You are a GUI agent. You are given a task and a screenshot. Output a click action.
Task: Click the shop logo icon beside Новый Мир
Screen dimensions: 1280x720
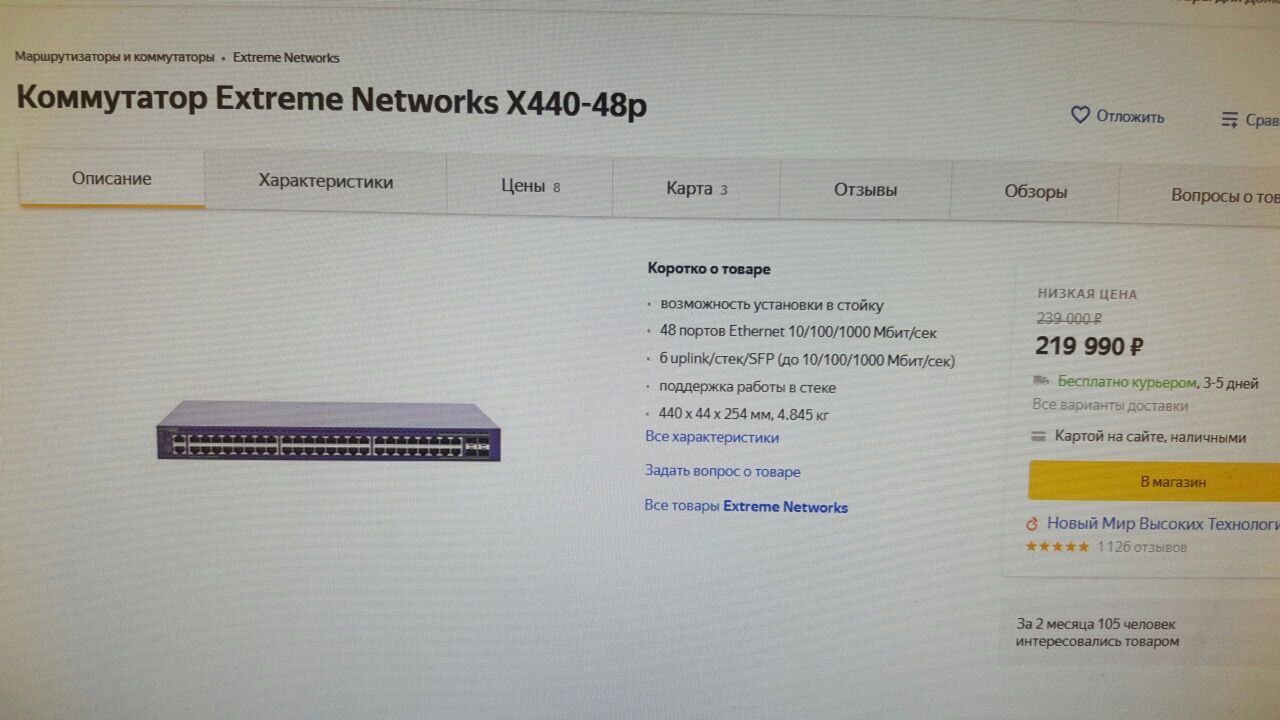tap(1033, 524)
